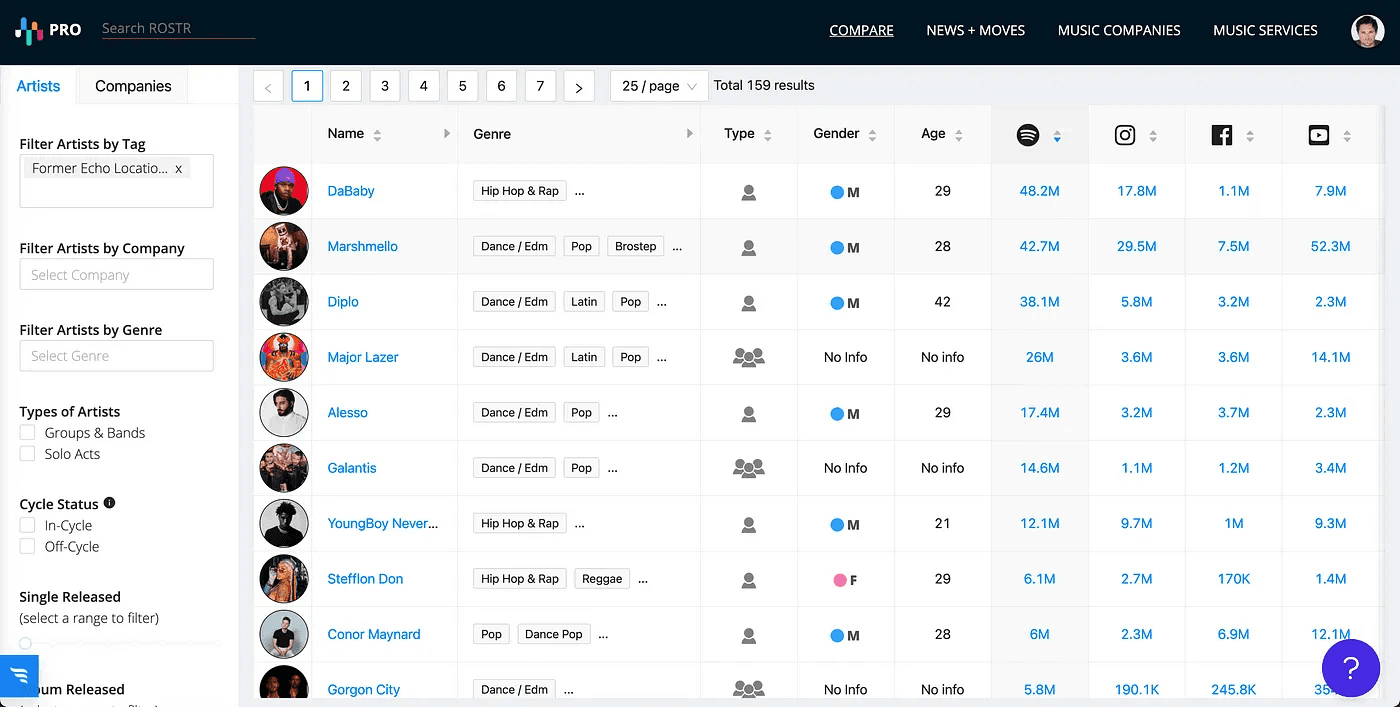
Task: Open Diplo's artist thumbnail
Action: [284, 302]
